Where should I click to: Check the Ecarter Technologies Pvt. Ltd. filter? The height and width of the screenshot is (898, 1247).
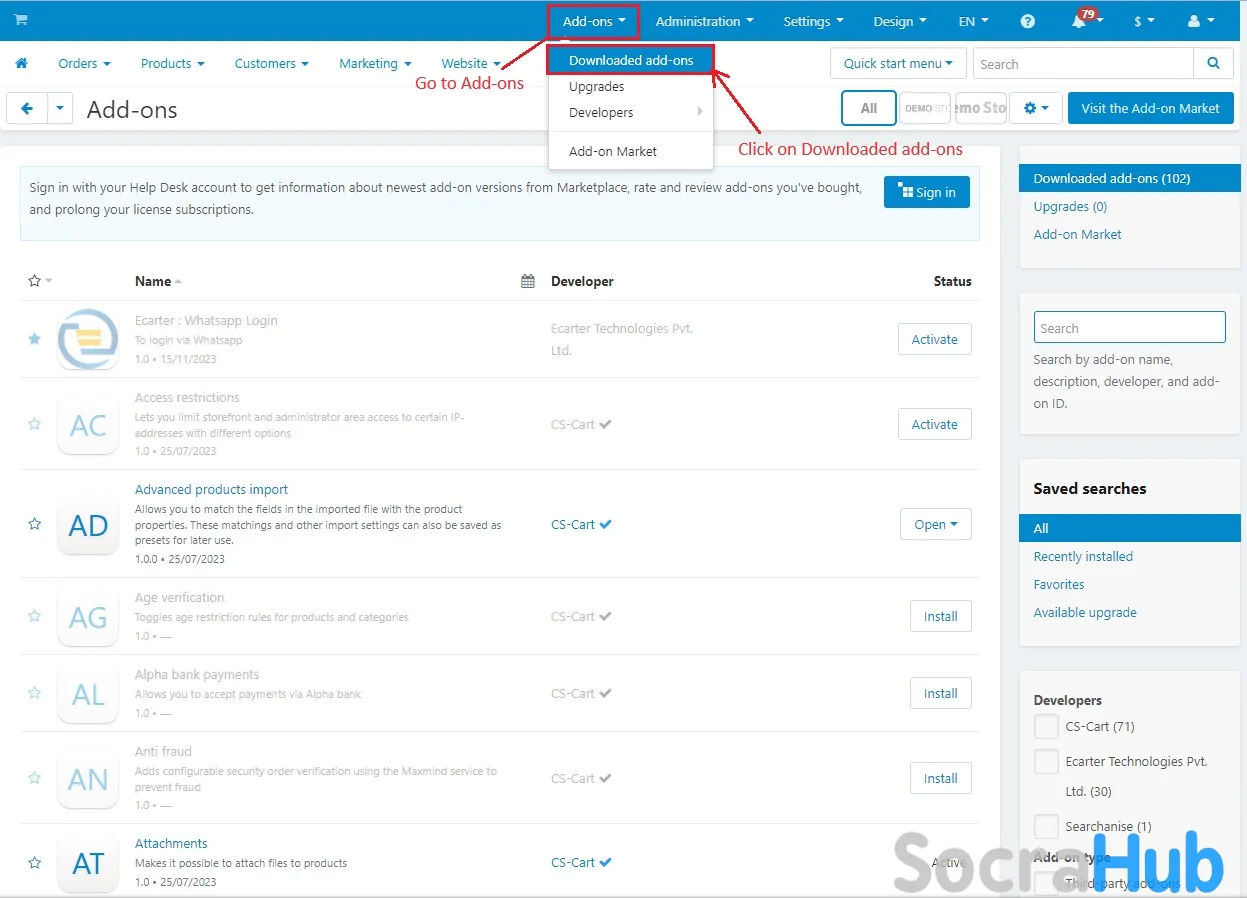(1046, 762)
